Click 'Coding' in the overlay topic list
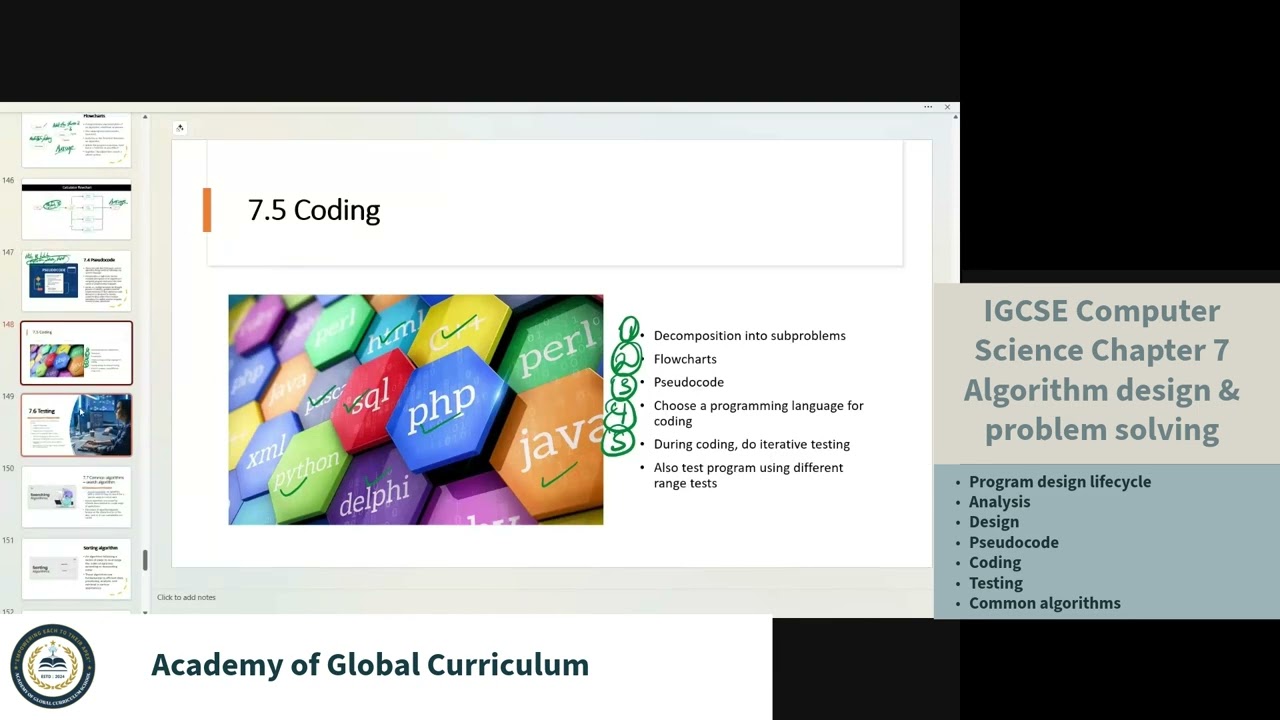Viewport: 1280px width, 720px height. [995, 563]
